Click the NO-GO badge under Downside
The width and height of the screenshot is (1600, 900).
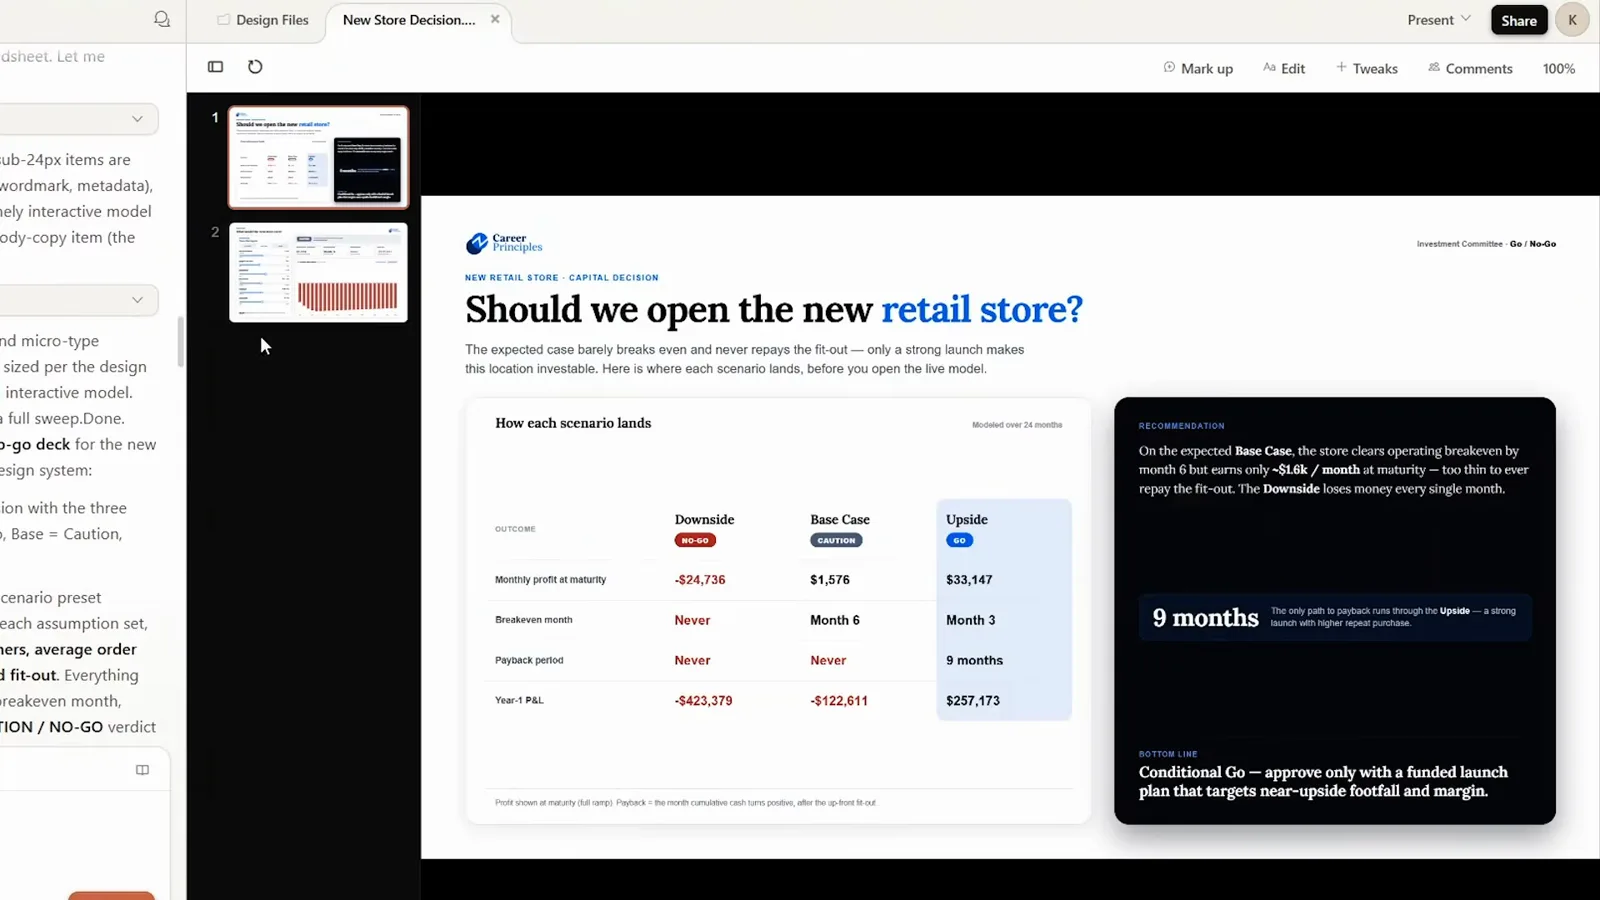695,540
